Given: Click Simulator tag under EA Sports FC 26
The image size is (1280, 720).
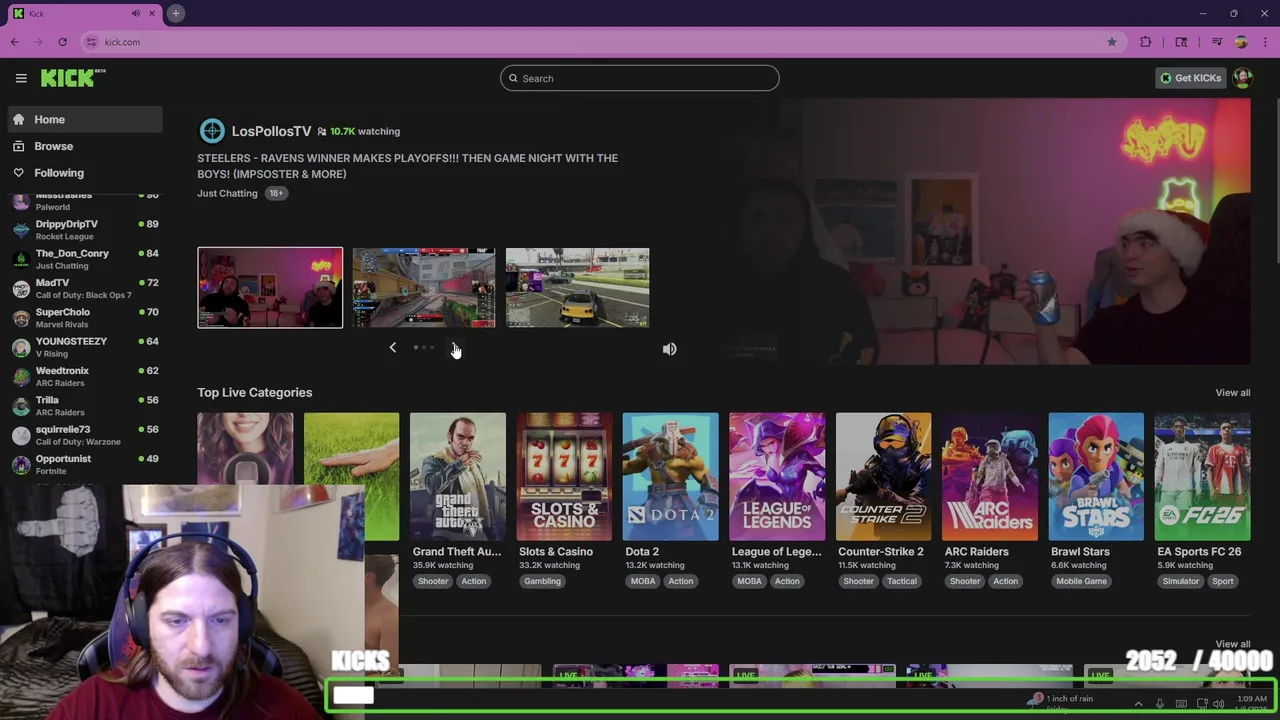Looking at the screenshot, I should pos(1180,581).
